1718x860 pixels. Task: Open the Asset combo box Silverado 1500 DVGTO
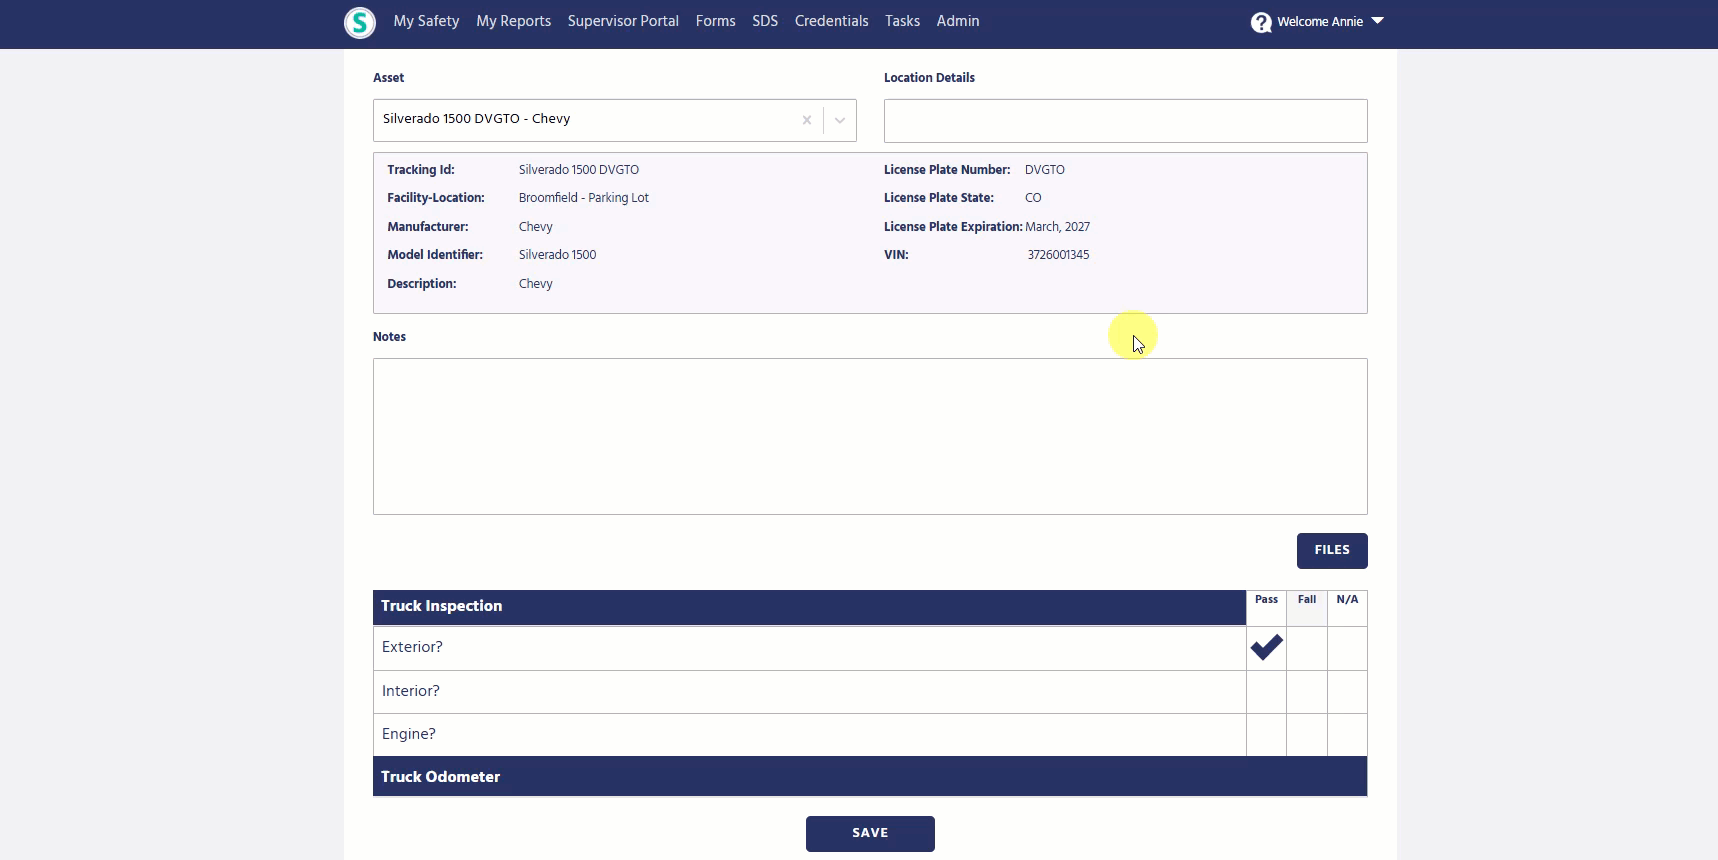614,120
